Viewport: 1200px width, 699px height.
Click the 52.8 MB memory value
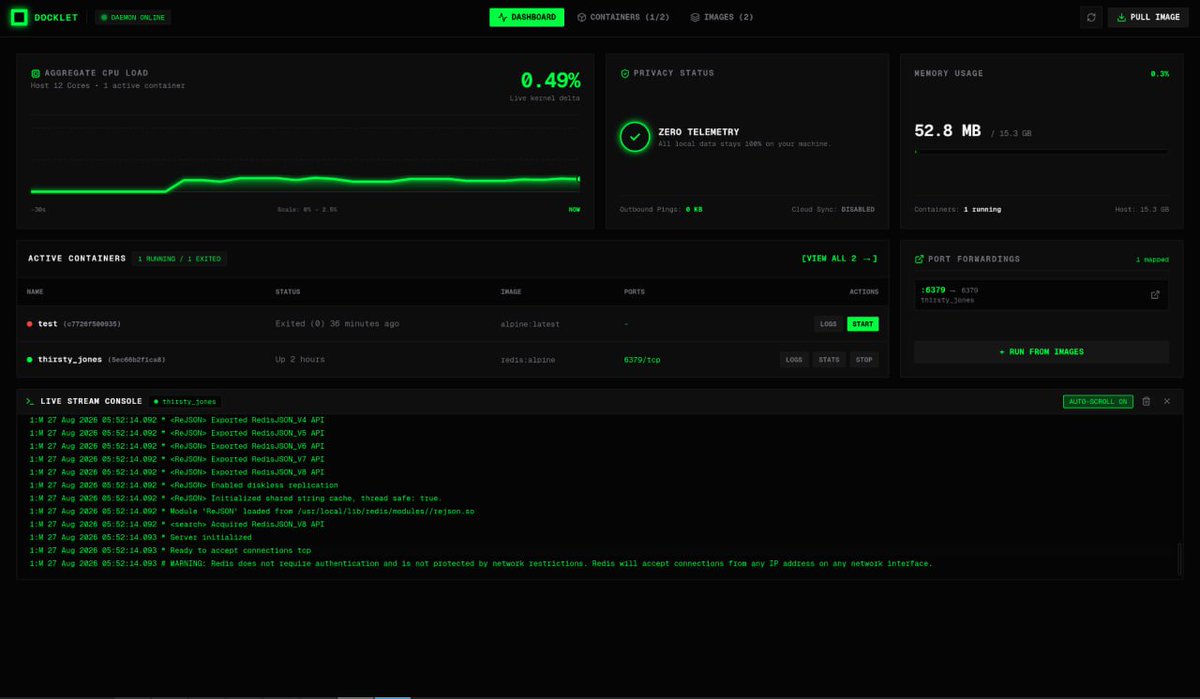[948, 130]
